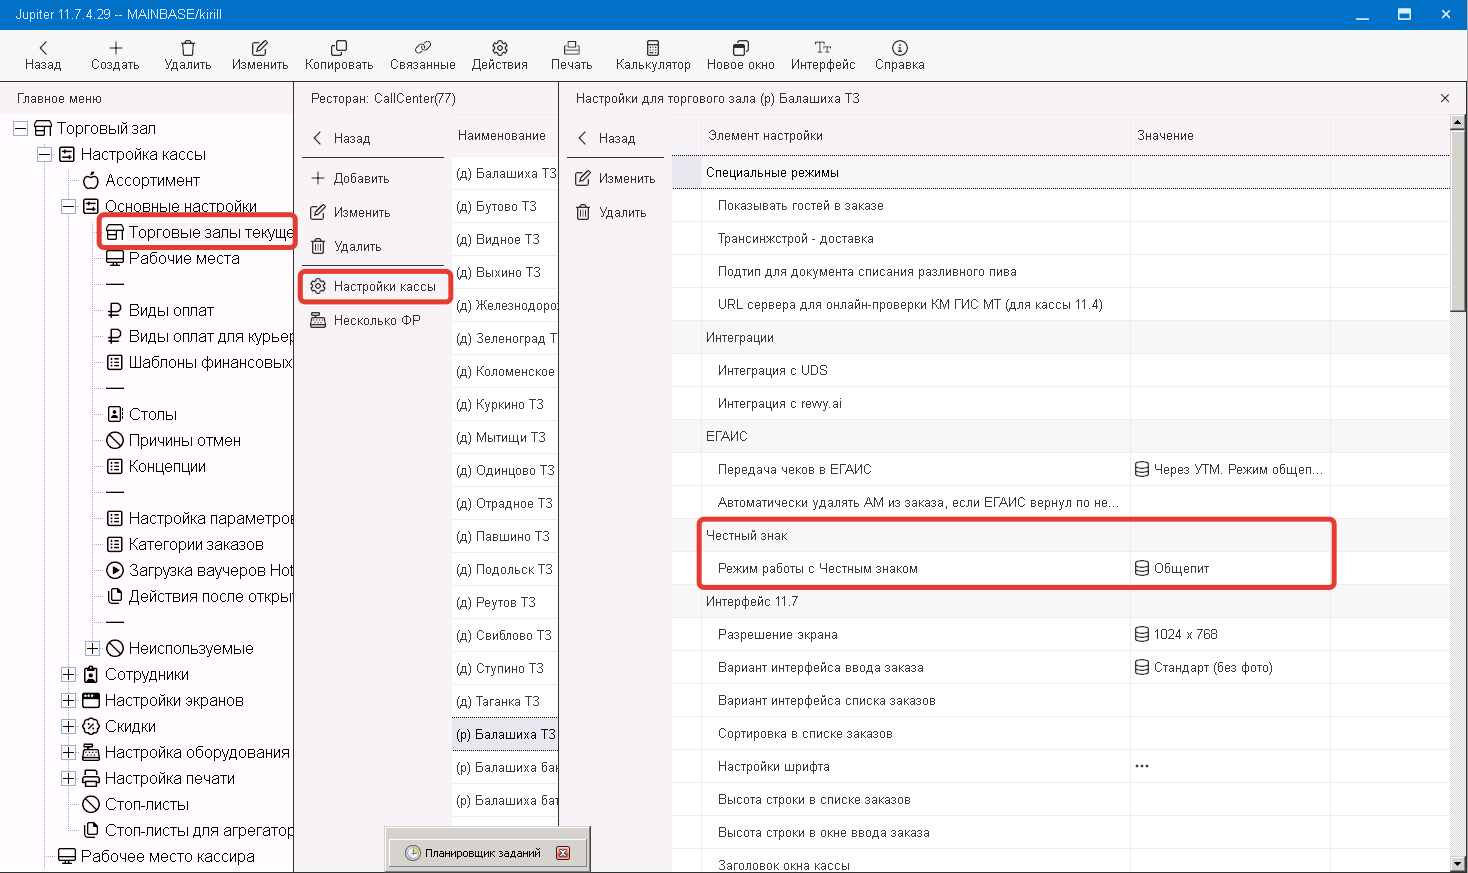Expand the Сотрудники tree node
The image size is (1468, 873).
[68, 674]
